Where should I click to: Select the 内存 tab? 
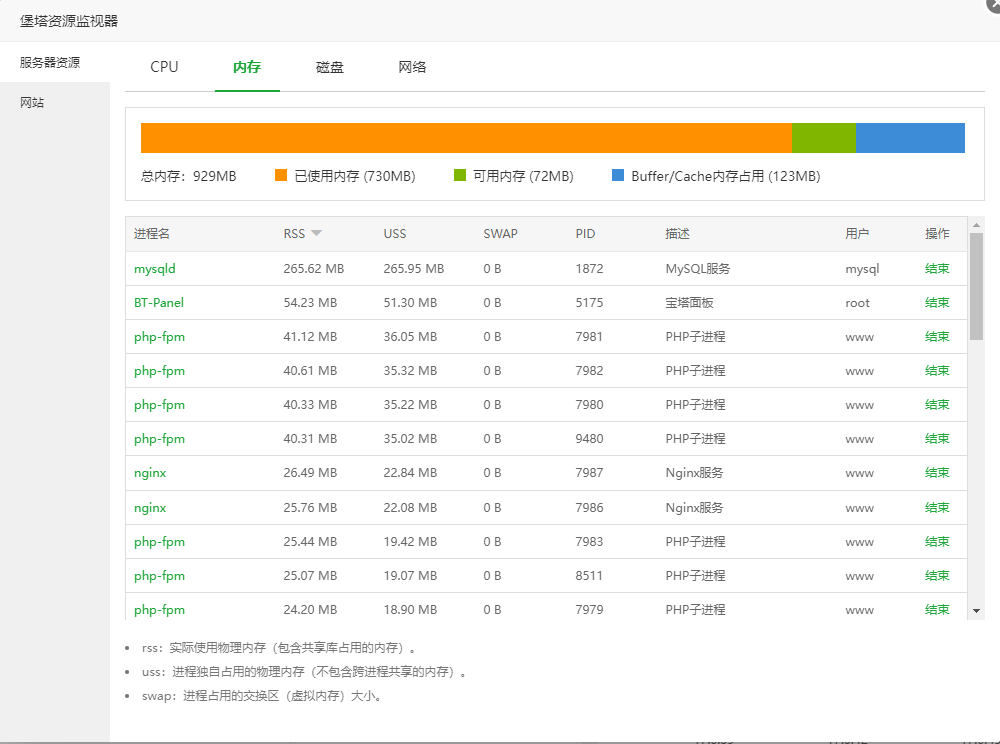(247, 67)
